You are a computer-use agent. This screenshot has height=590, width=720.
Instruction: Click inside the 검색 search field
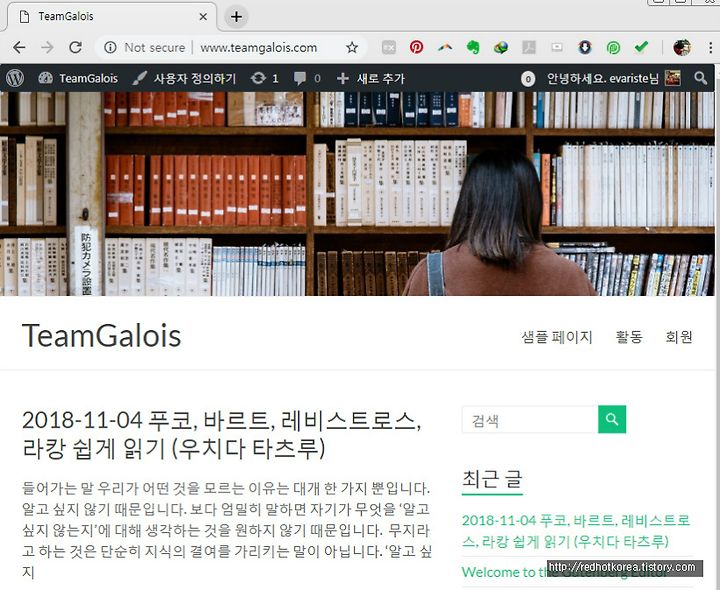530,420
